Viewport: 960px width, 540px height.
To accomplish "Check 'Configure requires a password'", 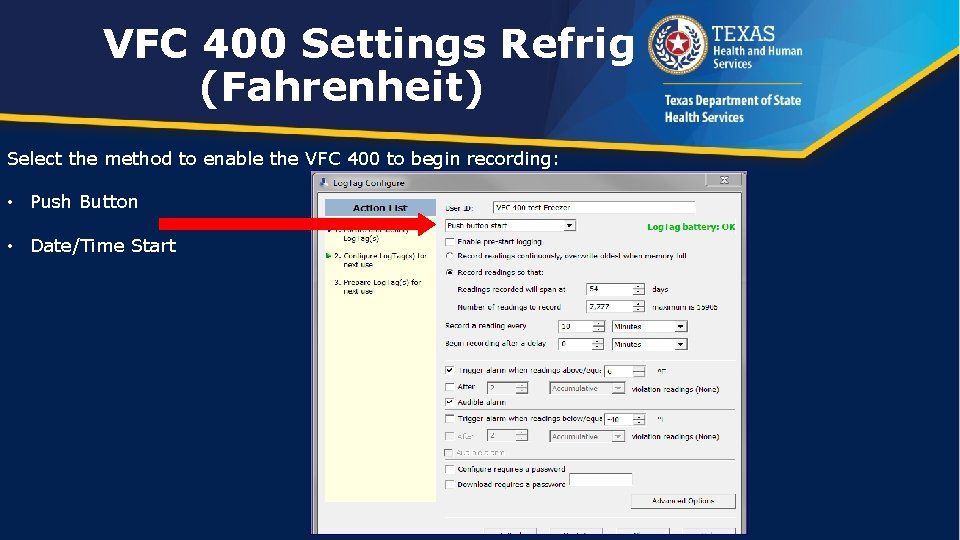I will click(450, 469).
